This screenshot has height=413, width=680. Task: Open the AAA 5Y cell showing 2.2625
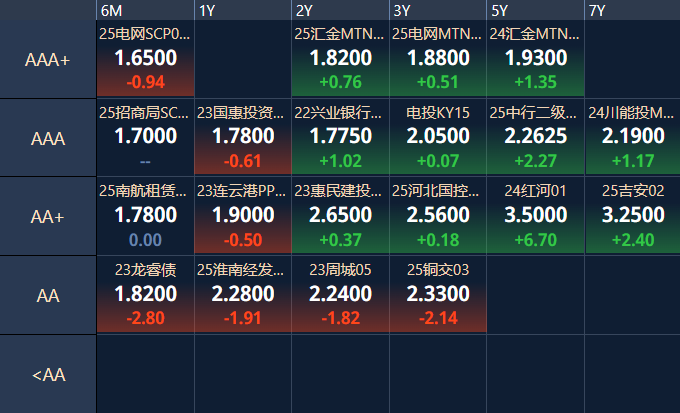coord(536,138)
